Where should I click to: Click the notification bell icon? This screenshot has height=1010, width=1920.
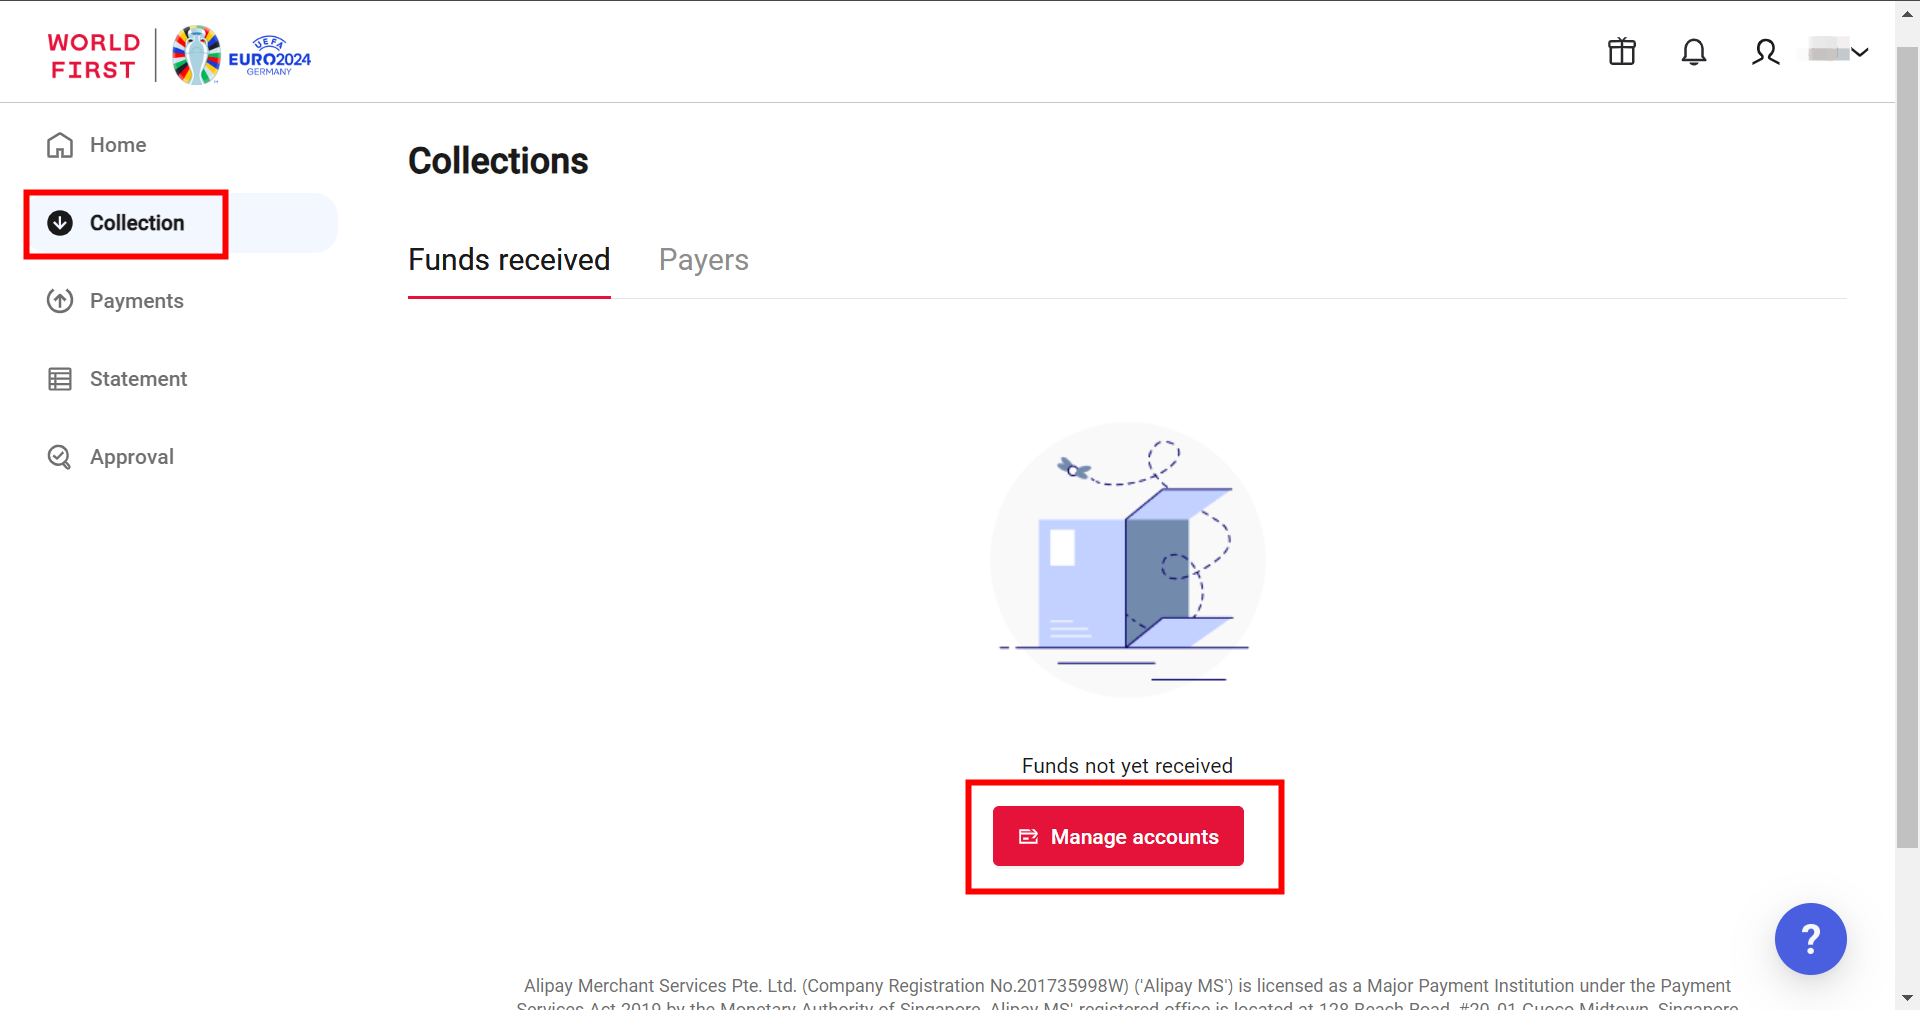(x=1693, y=52)
